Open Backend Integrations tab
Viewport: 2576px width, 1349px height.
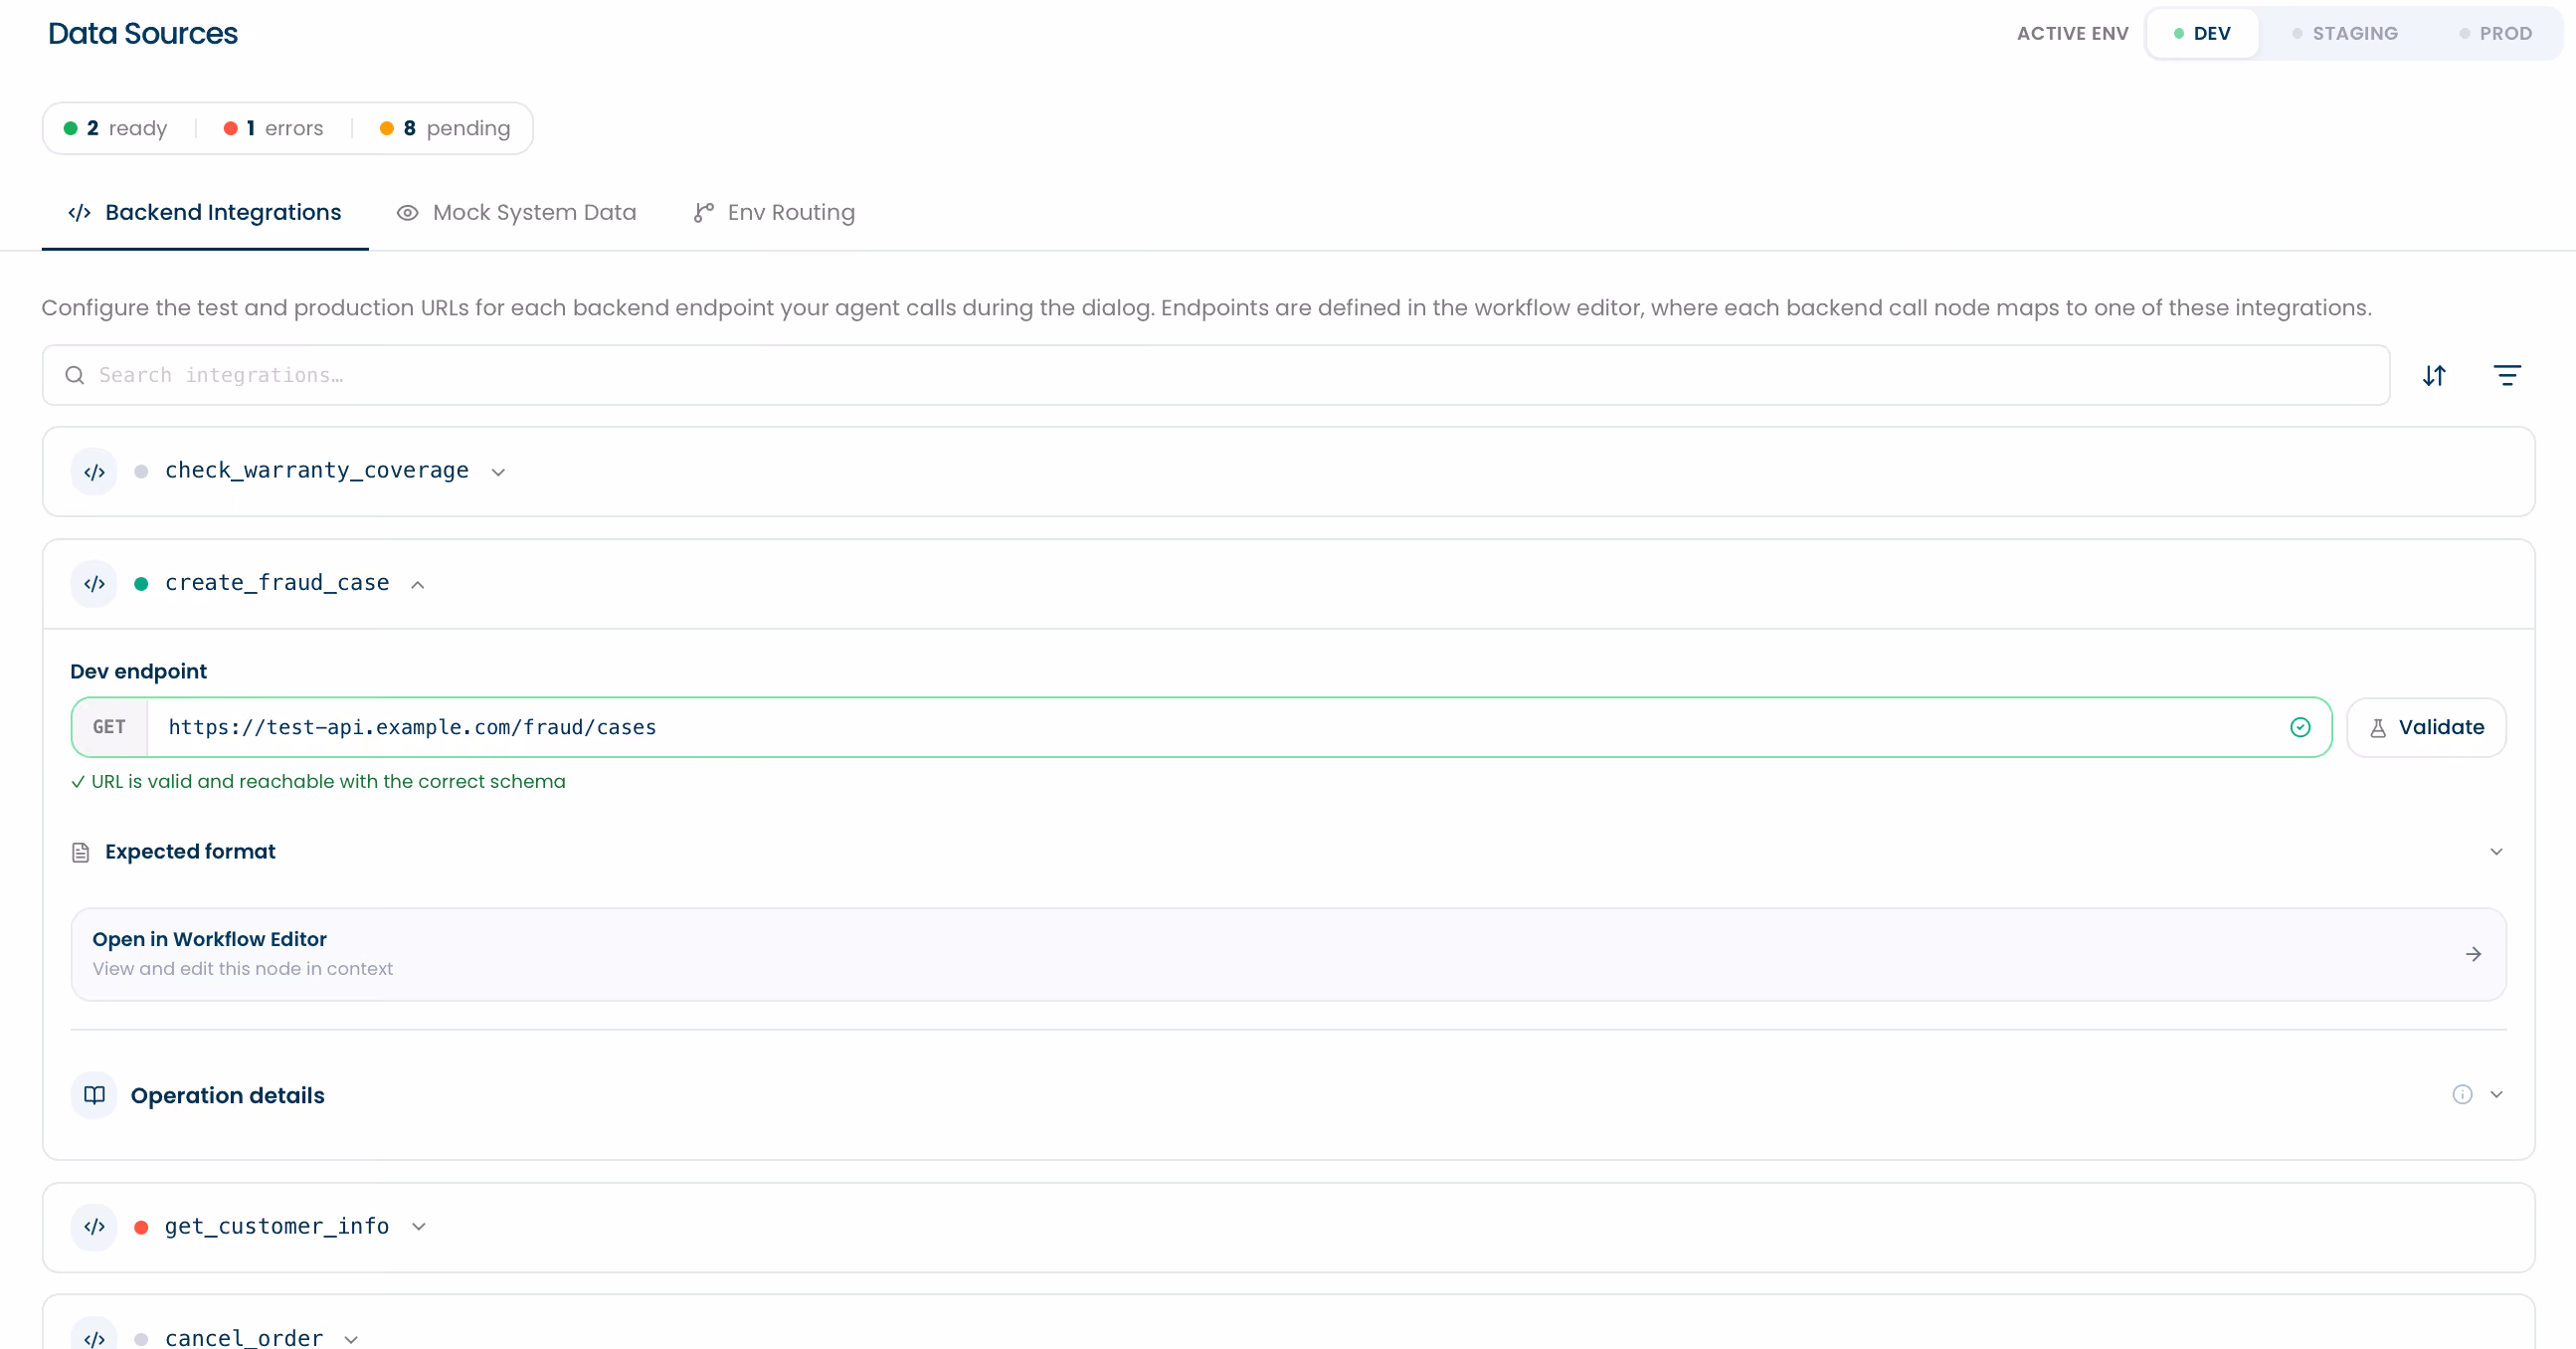pos(205,212)
